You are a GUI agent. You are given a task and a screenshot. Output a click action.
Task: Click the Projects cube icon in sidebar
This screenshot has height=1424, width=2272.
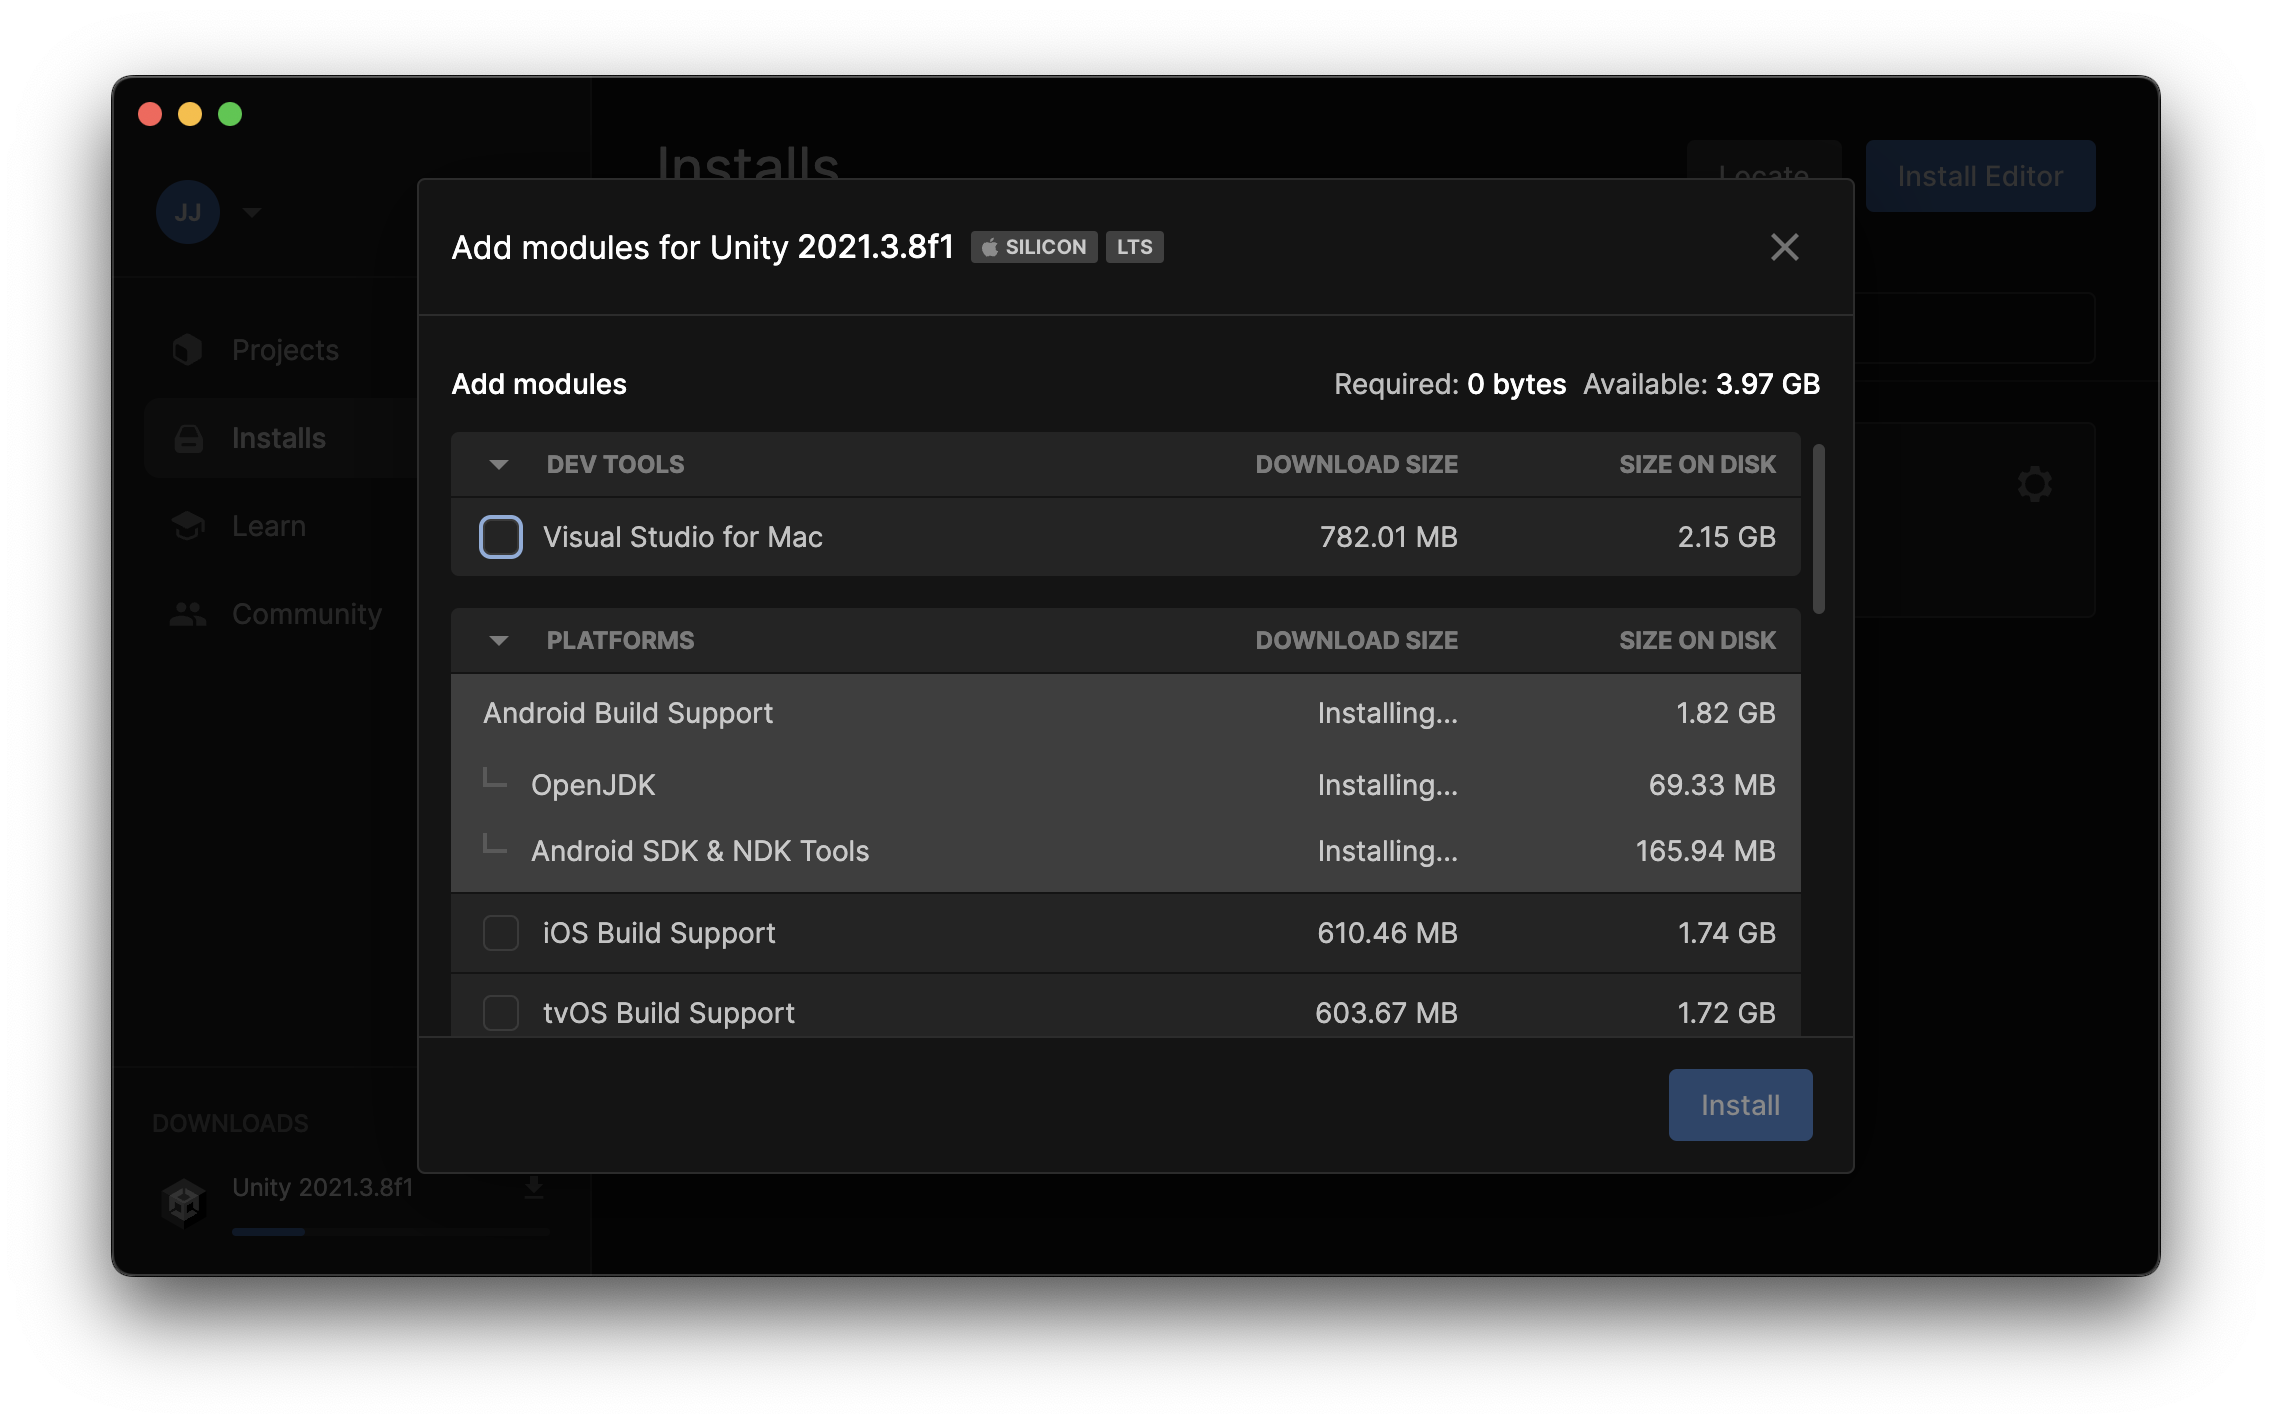coord(188,350)
